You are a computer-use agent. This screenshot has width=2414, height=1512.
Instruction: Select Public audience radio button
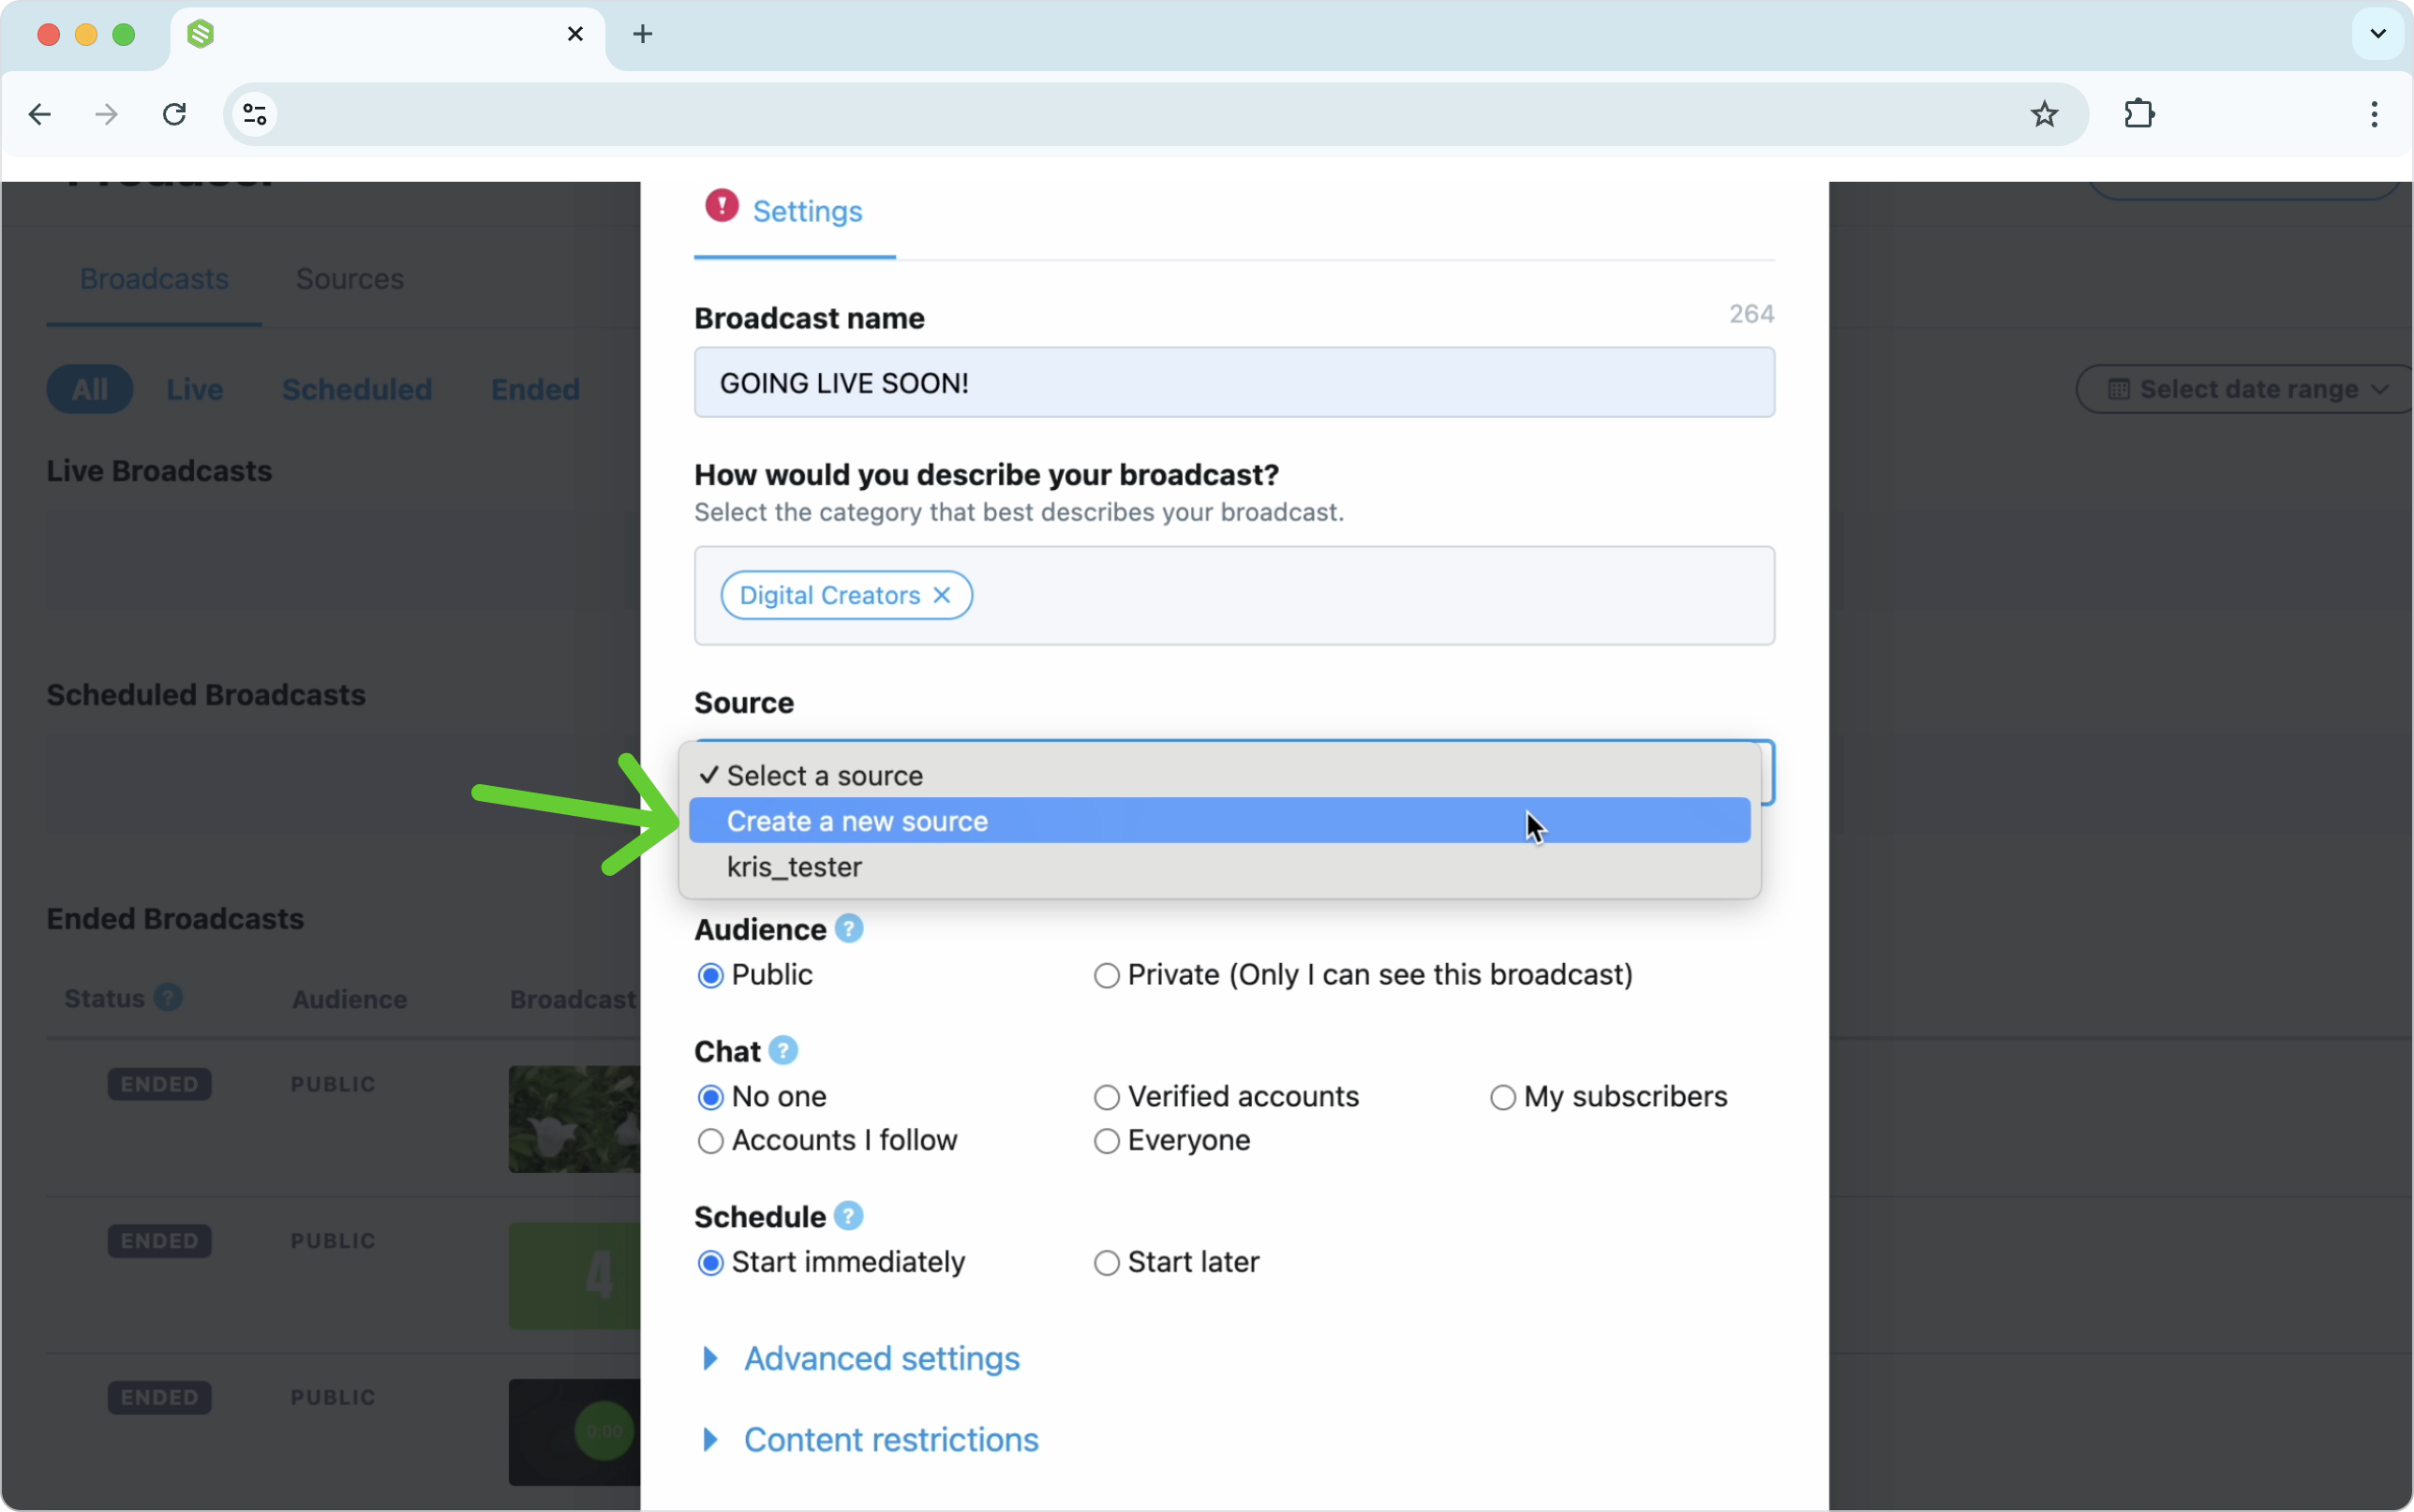(x=710, y=975)
